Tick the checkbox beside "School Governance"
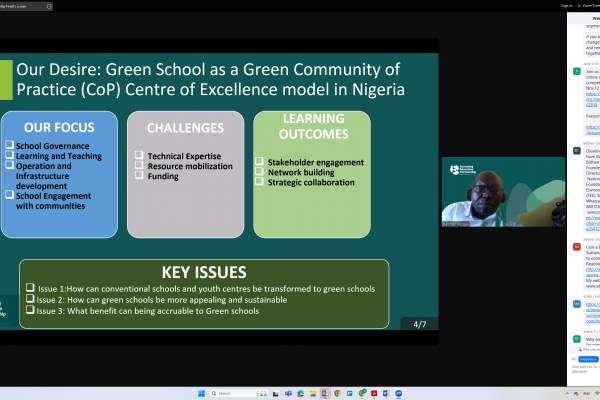This screenshot has width=600, height=400. point(9,146)
